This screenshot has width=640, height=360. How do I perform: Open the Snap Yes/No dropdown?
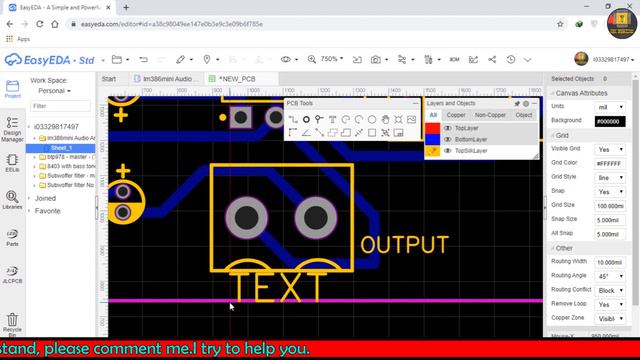(x=610, y=192)
